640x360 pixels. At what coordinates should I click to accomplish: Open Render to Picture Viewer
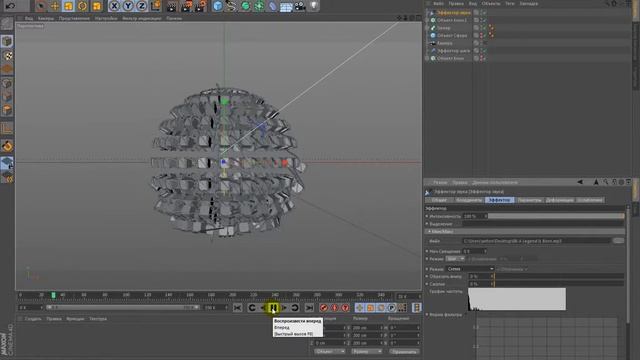[x=187, y=6]
